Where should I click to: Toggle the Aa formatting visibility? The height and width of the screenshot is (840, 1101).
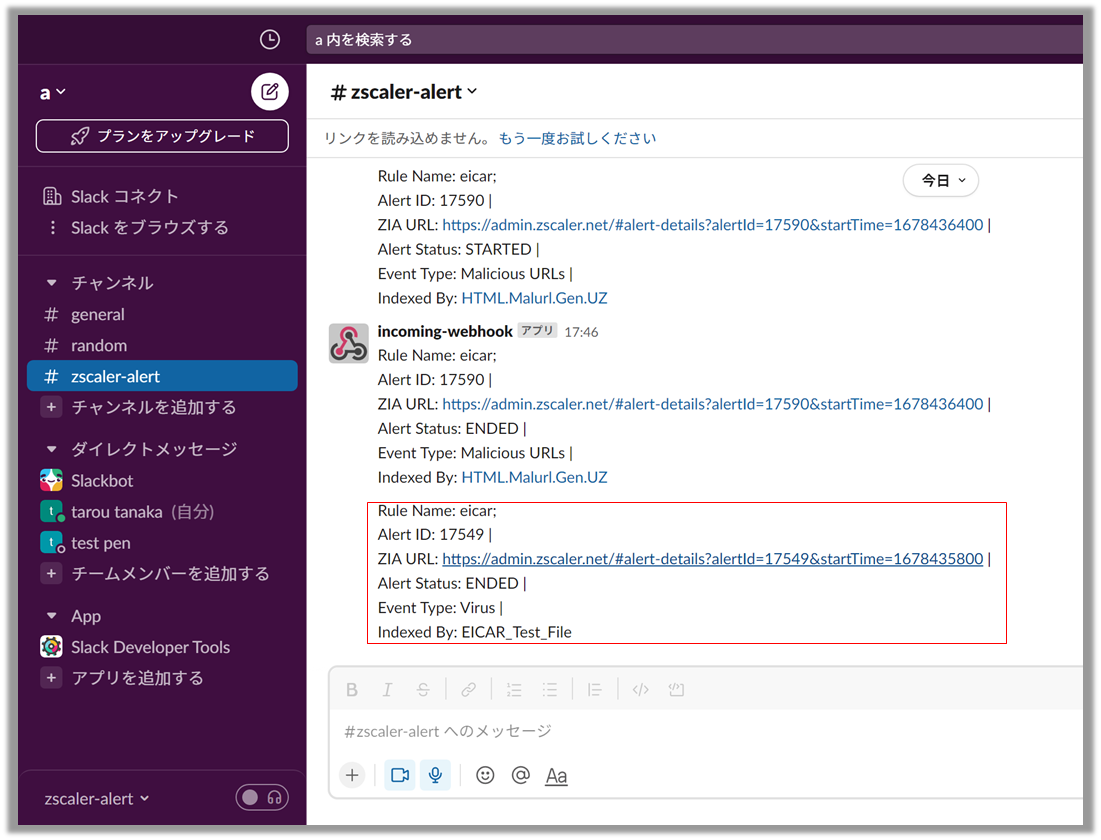(x=556, y=776)
